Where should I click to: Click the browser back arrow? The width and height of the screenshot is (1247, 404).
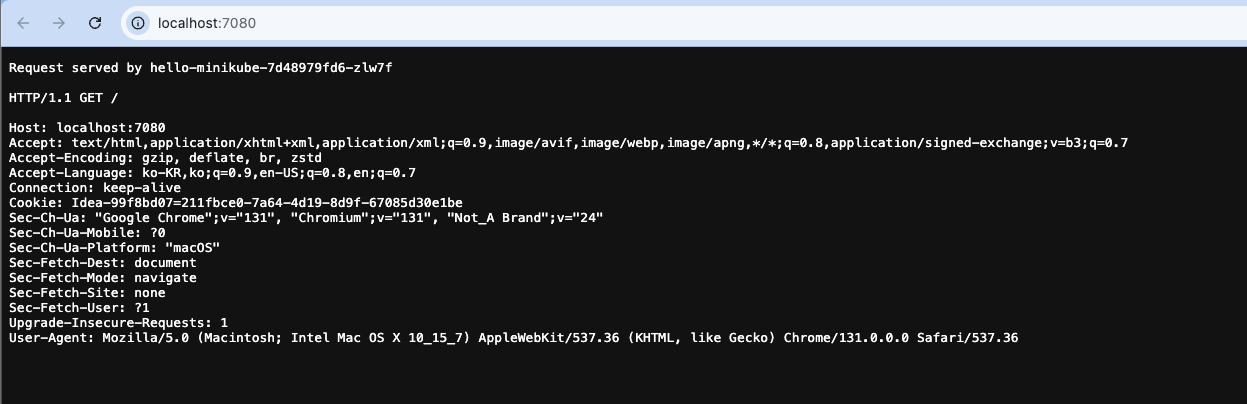coord(24,23)
